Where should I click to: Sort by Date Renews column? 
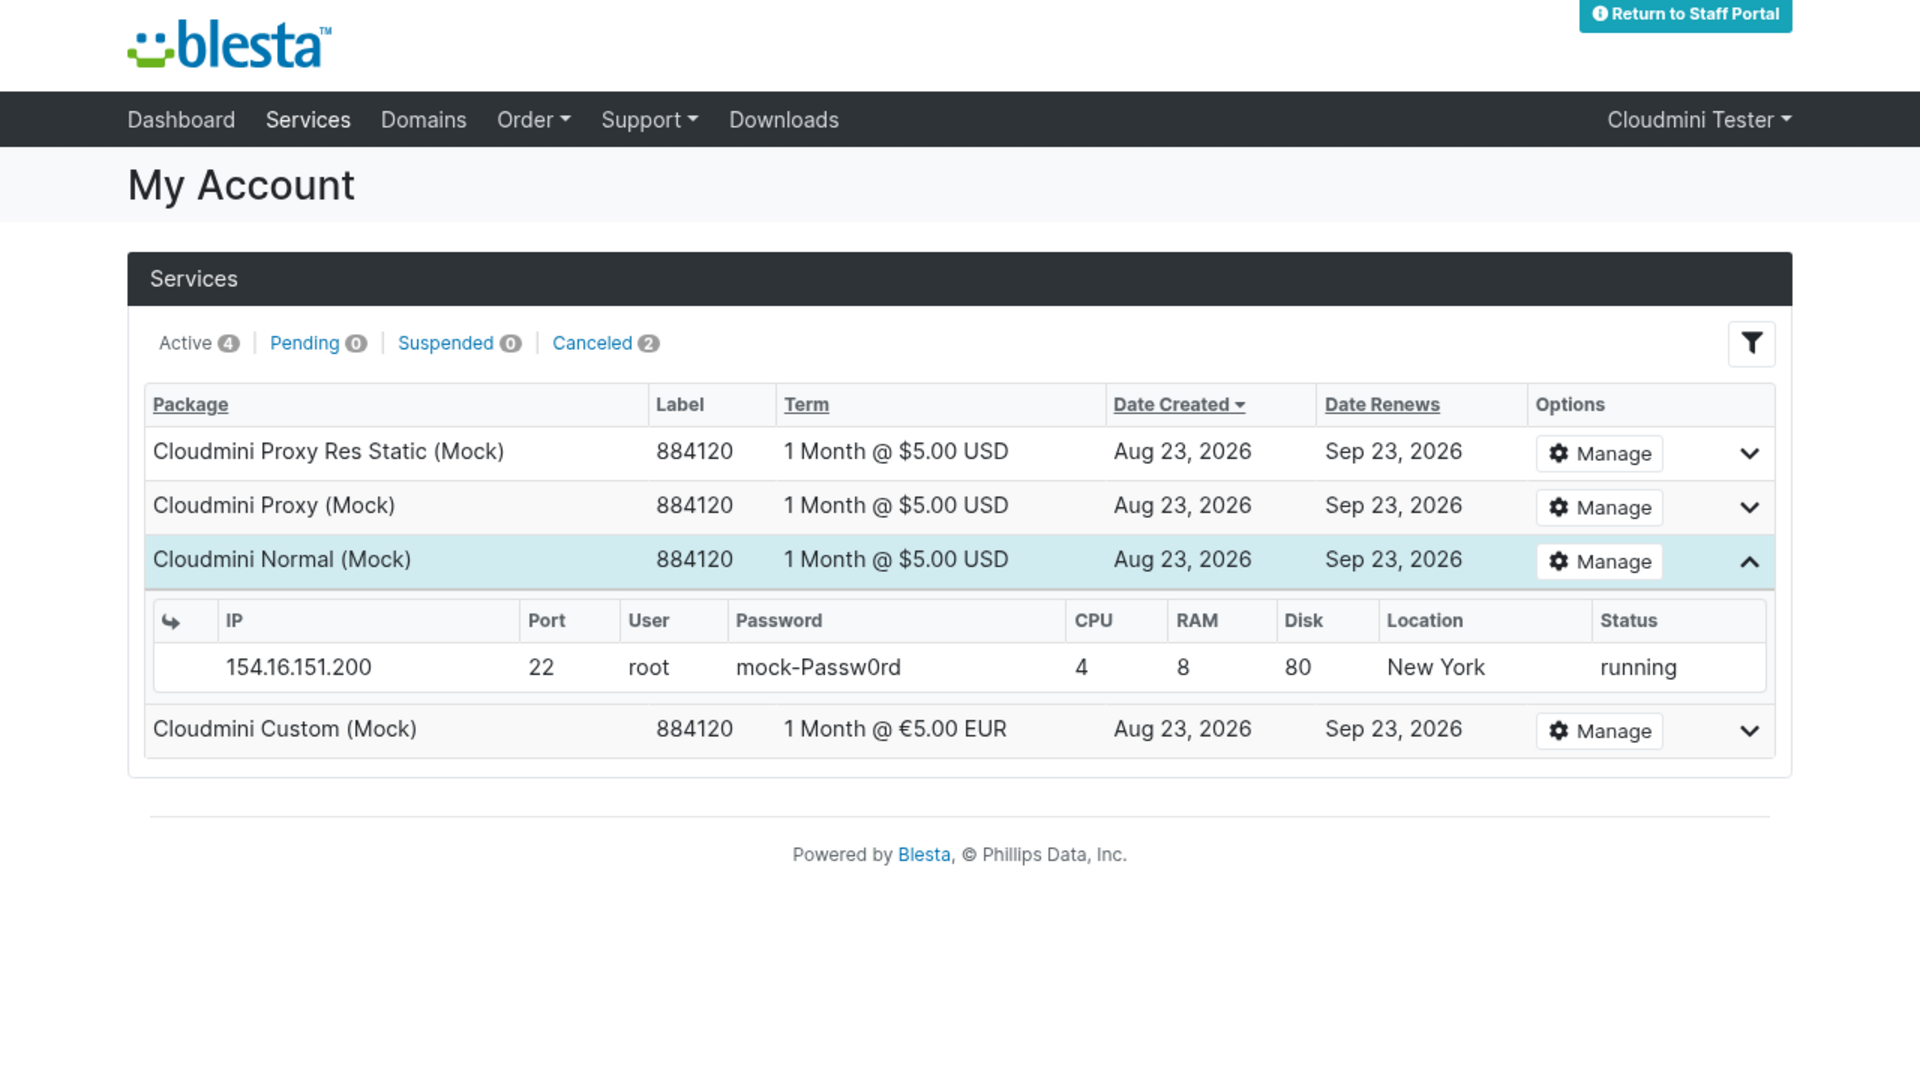pos(1382,405)
